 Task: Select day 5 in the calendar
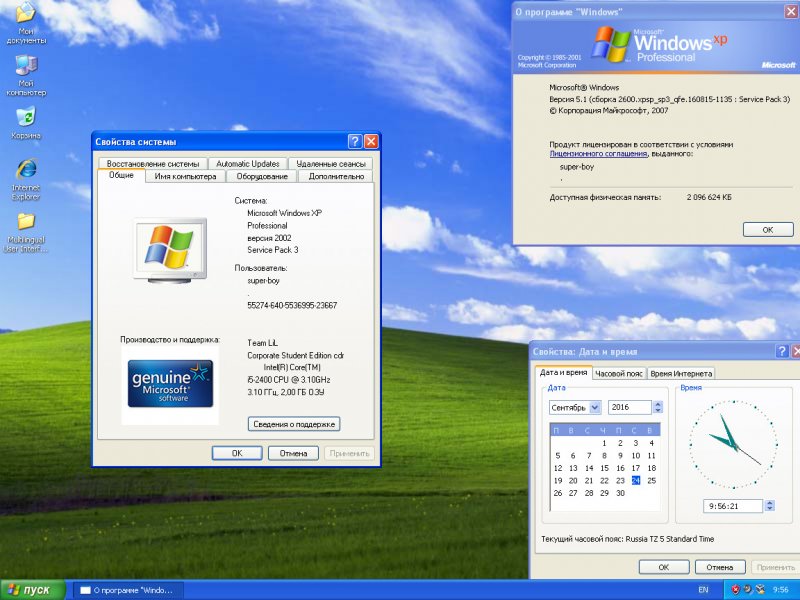558,456
